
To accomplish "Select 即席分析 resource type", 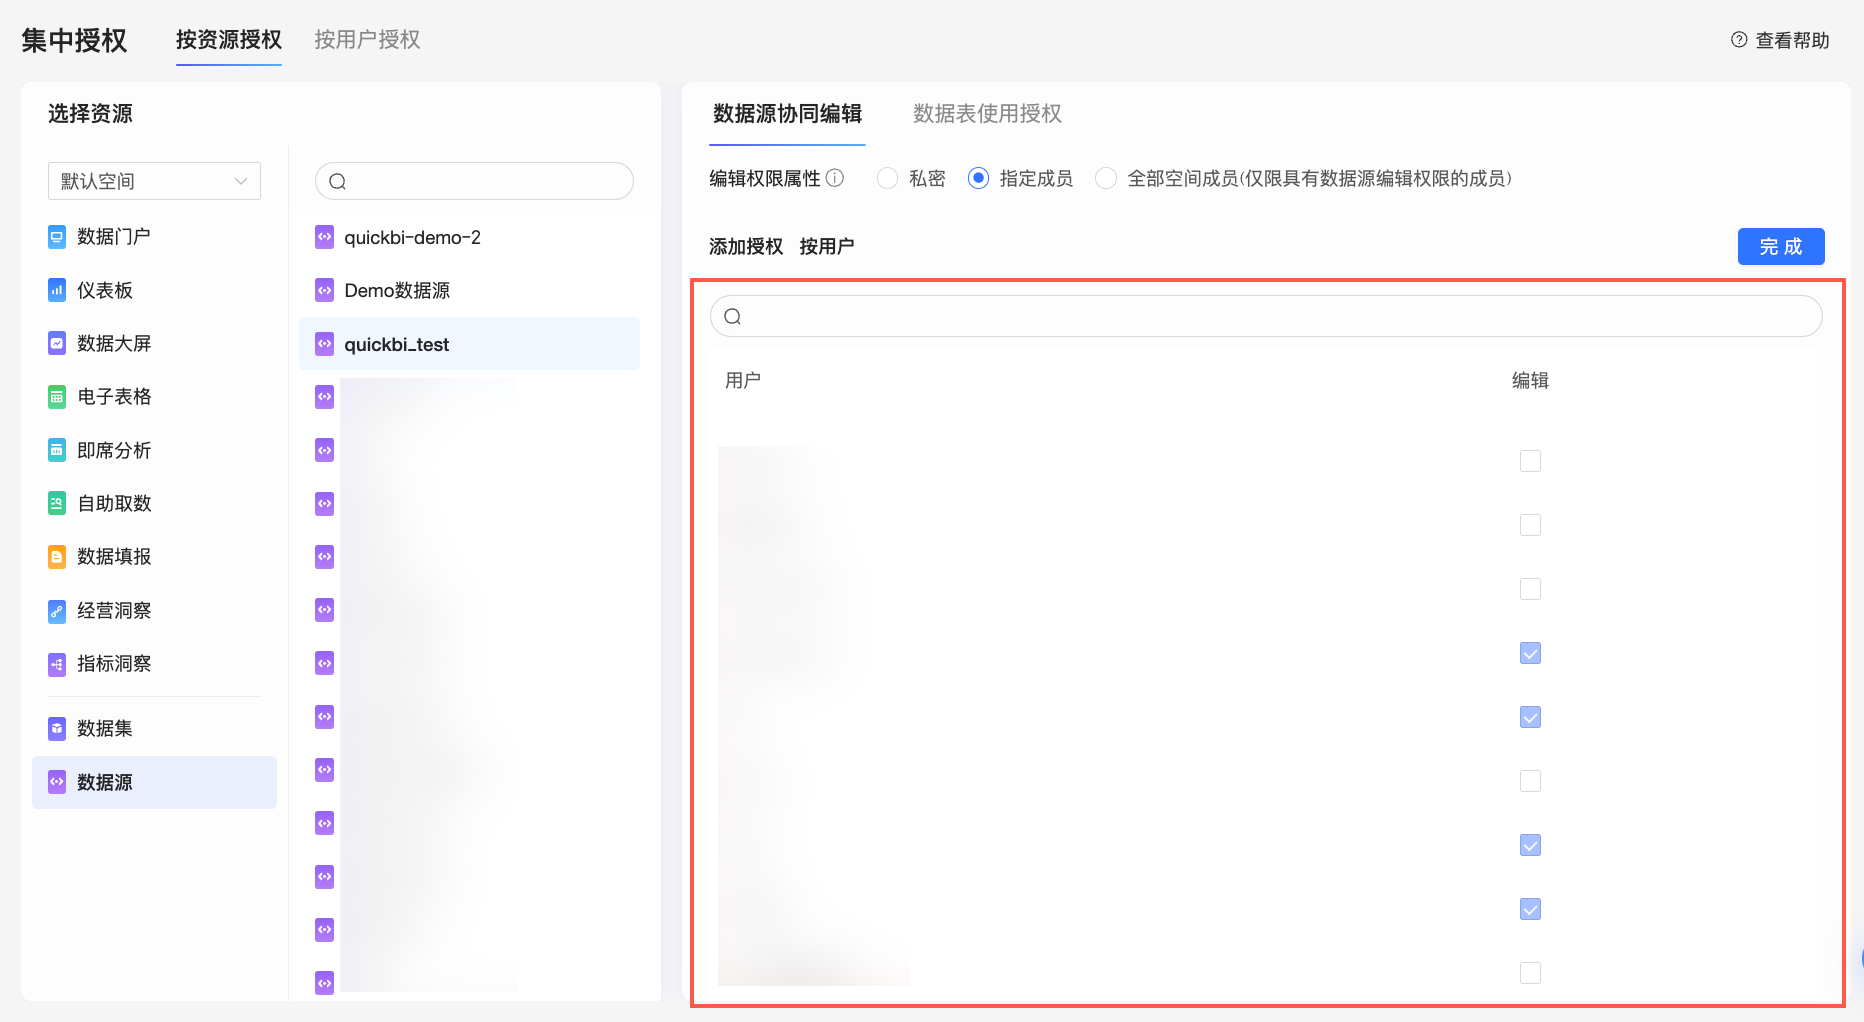I will pyautogui.click(x=154, y=450).
